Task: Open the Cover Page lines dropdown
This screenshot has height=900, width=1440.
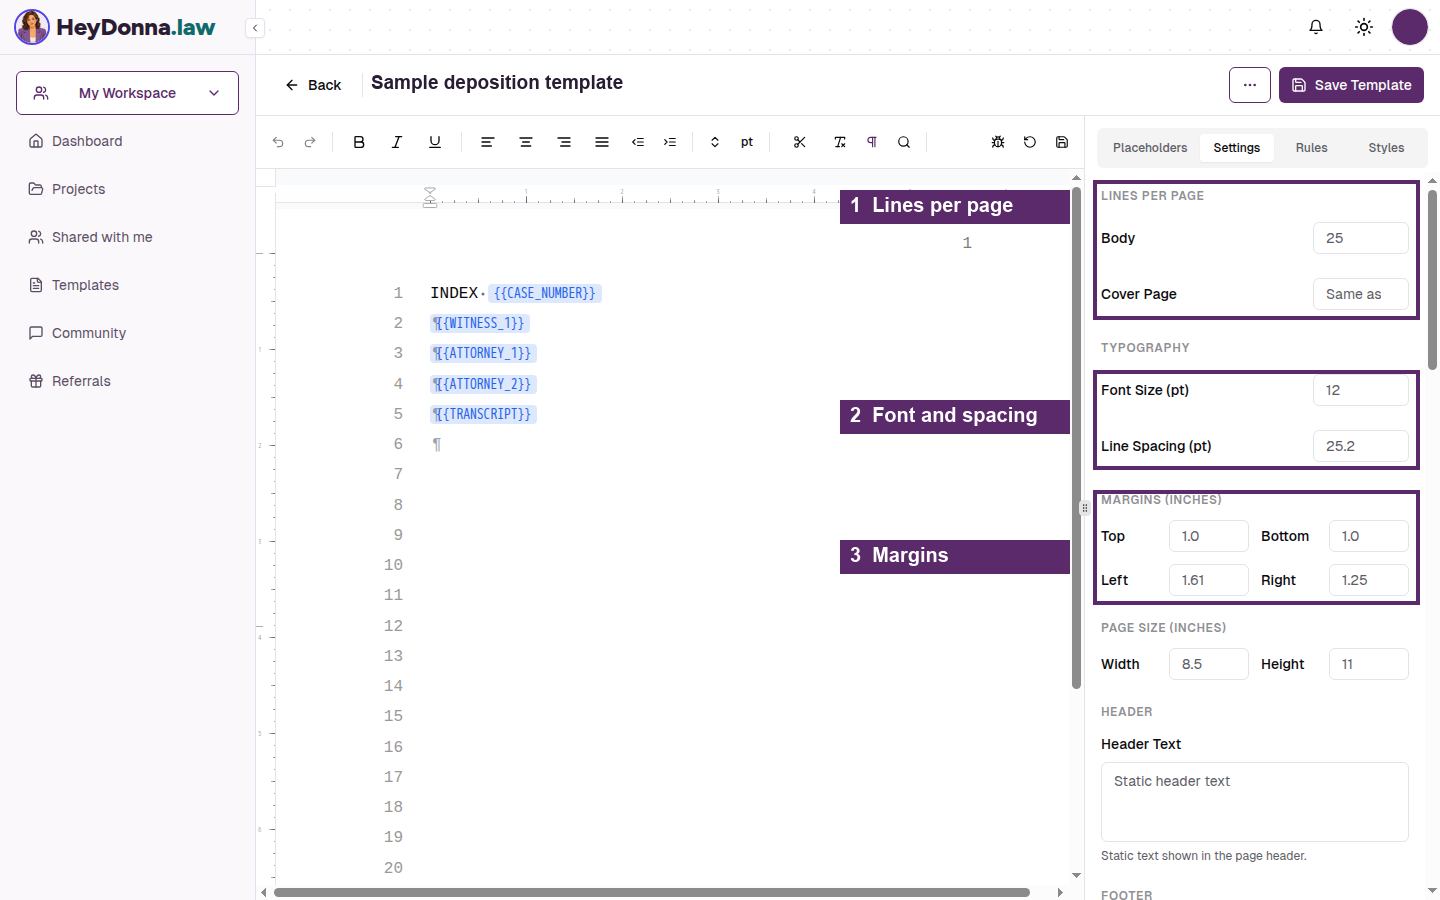Action: [x=1361, y=294]
